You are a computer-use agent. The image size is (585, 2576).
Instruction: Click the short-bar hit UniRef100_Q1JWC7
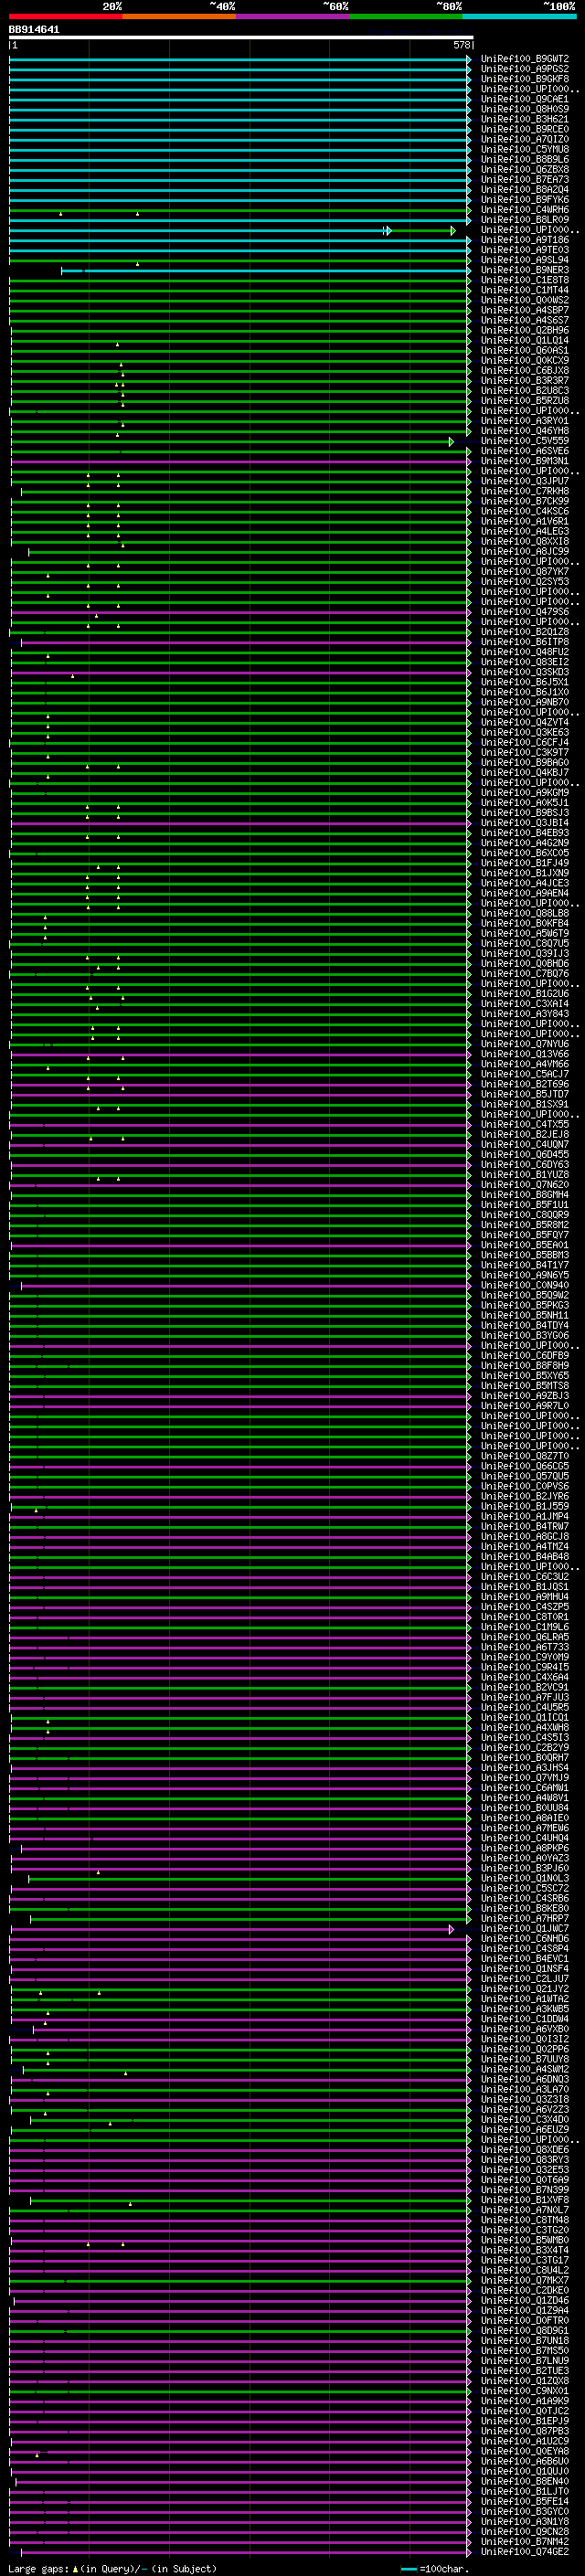(x=524, y=1928)
